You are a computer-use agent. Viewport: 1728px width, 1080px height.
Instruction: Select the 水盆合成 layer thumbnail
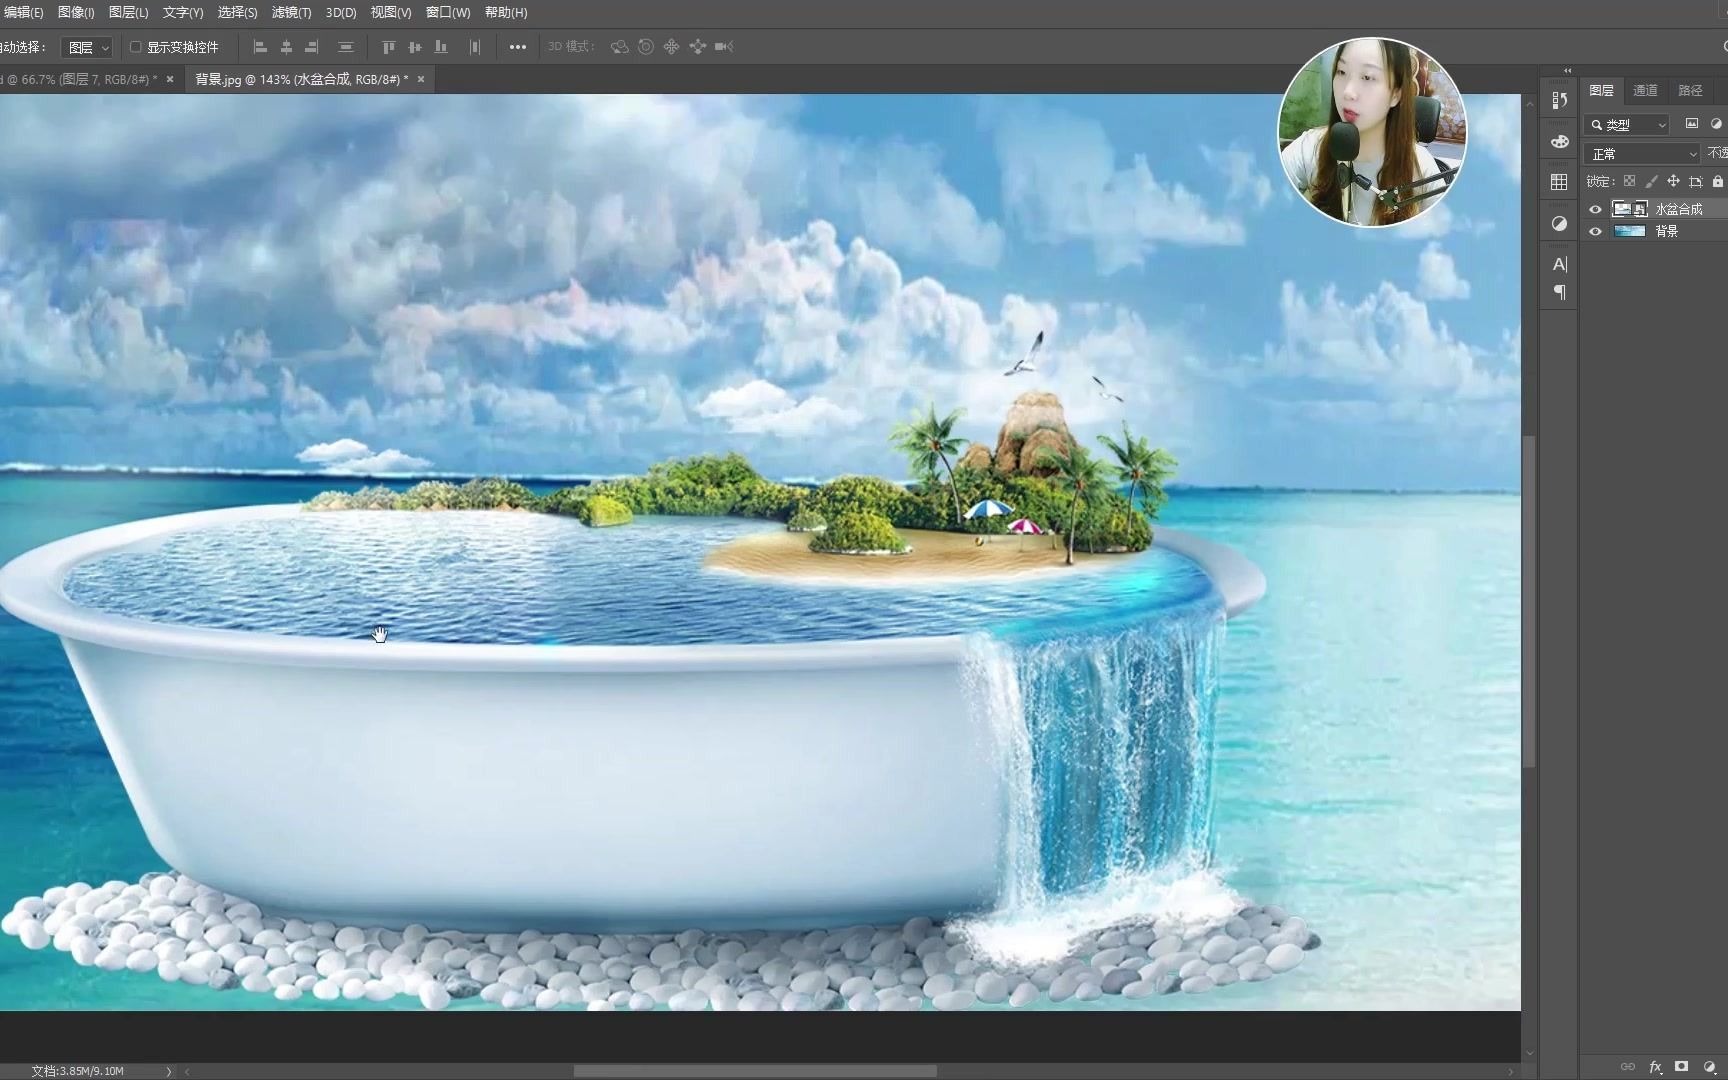point(1630,209)
